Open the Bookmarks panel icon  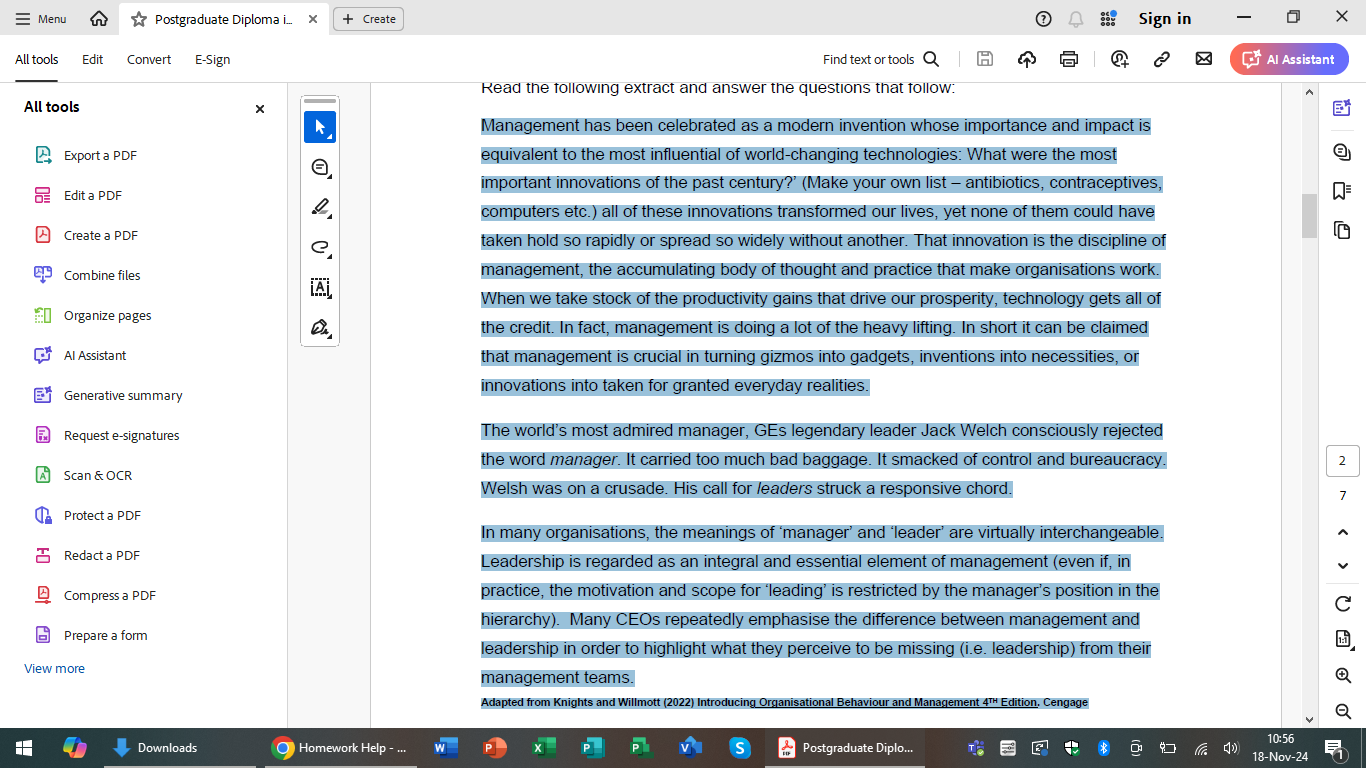coord(1342,191)
